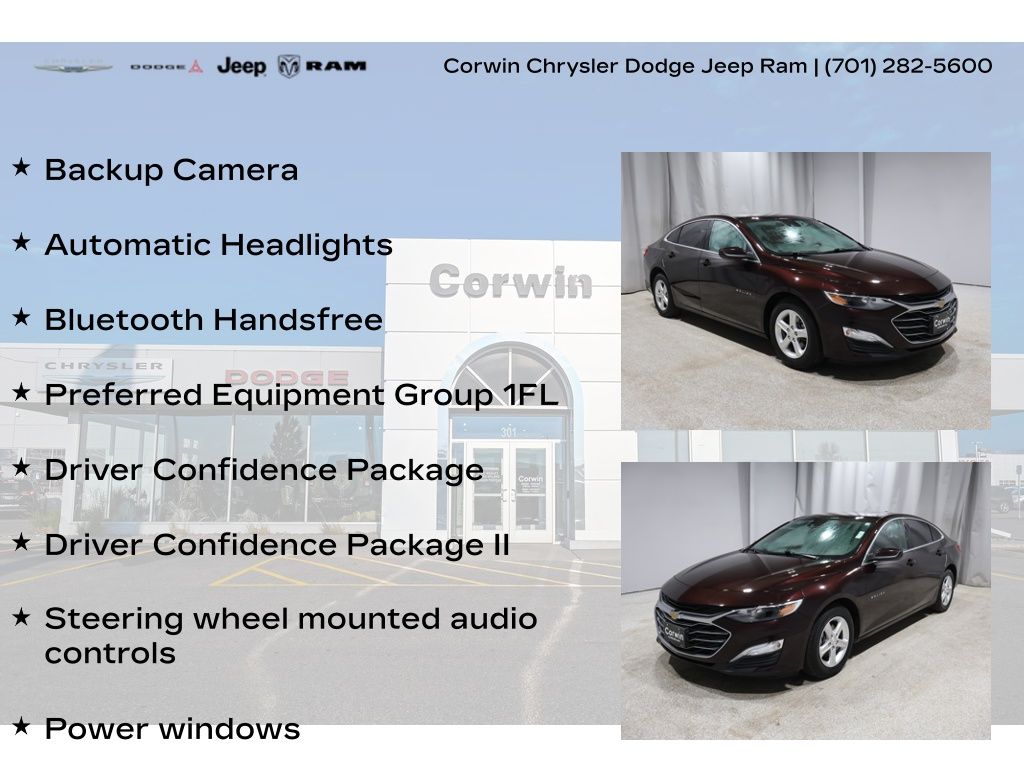This screenshot has width=1024, height=768.
Task: Click the dealership entrance doors
Action: [509, 492]
